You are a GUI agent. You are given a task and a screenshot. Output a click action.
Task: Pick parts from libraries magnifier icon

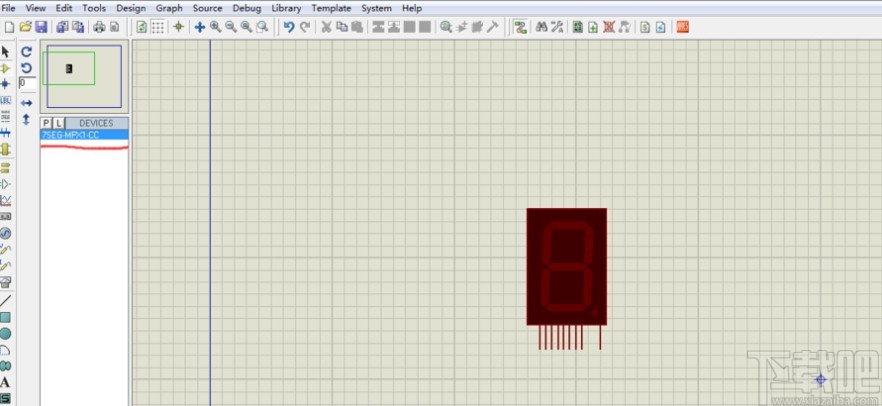pos(446,27)
